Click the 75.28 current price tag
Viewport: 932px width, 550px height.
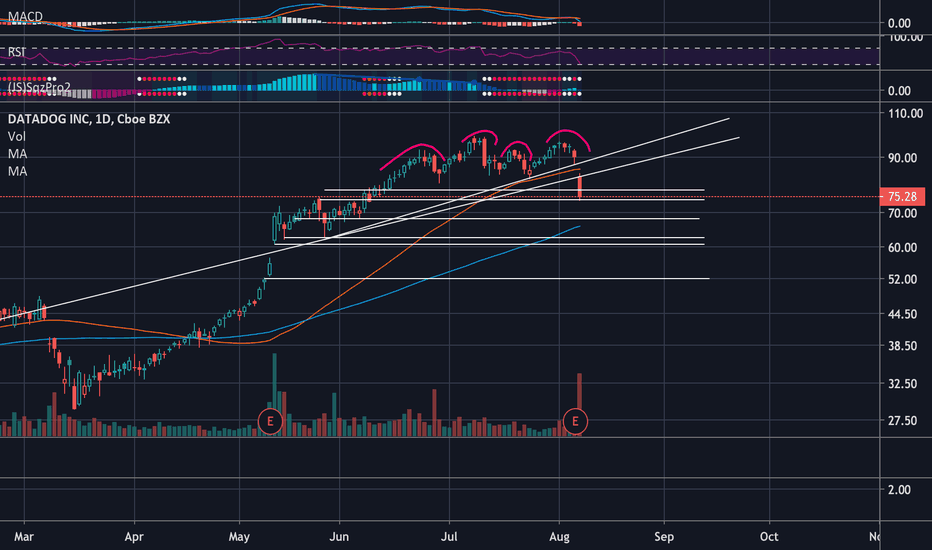[x=902, y=197]
